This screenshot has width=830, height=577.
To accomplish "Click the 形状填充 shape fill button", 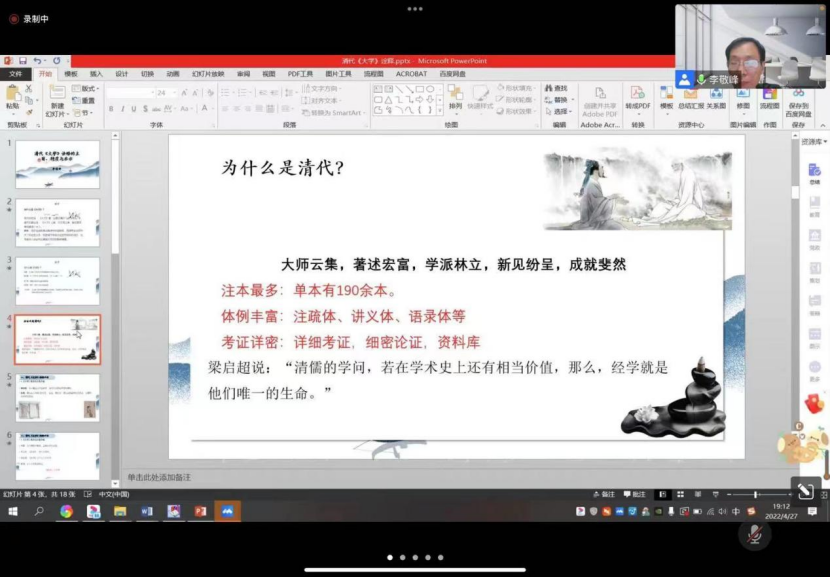I will point(515,88).
